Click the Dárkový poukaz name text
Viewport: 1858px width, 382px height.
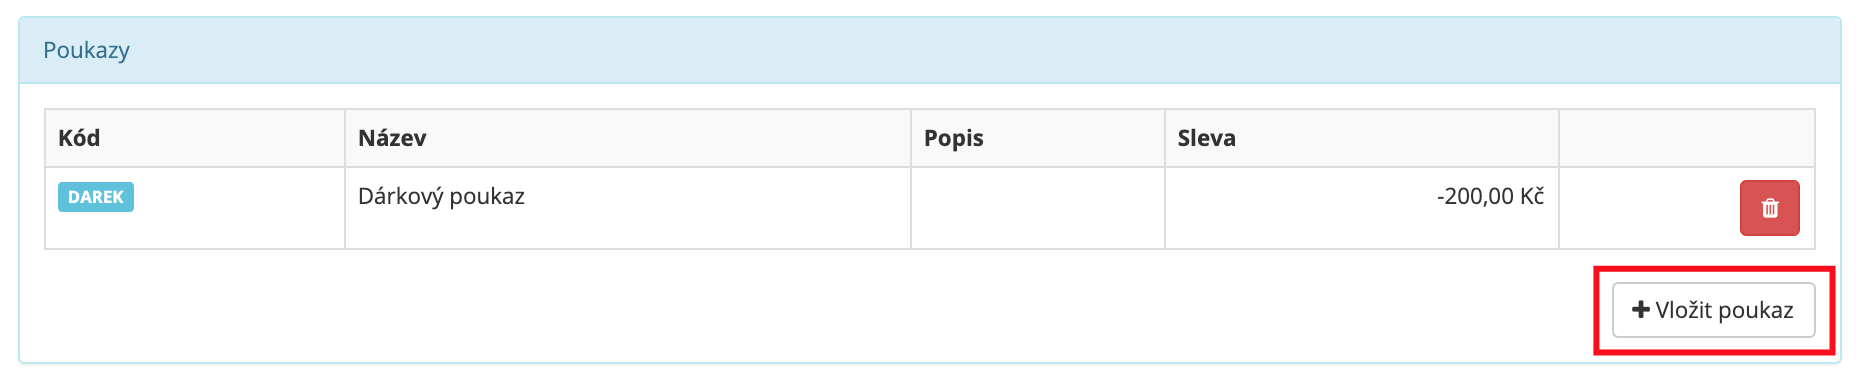441,196
